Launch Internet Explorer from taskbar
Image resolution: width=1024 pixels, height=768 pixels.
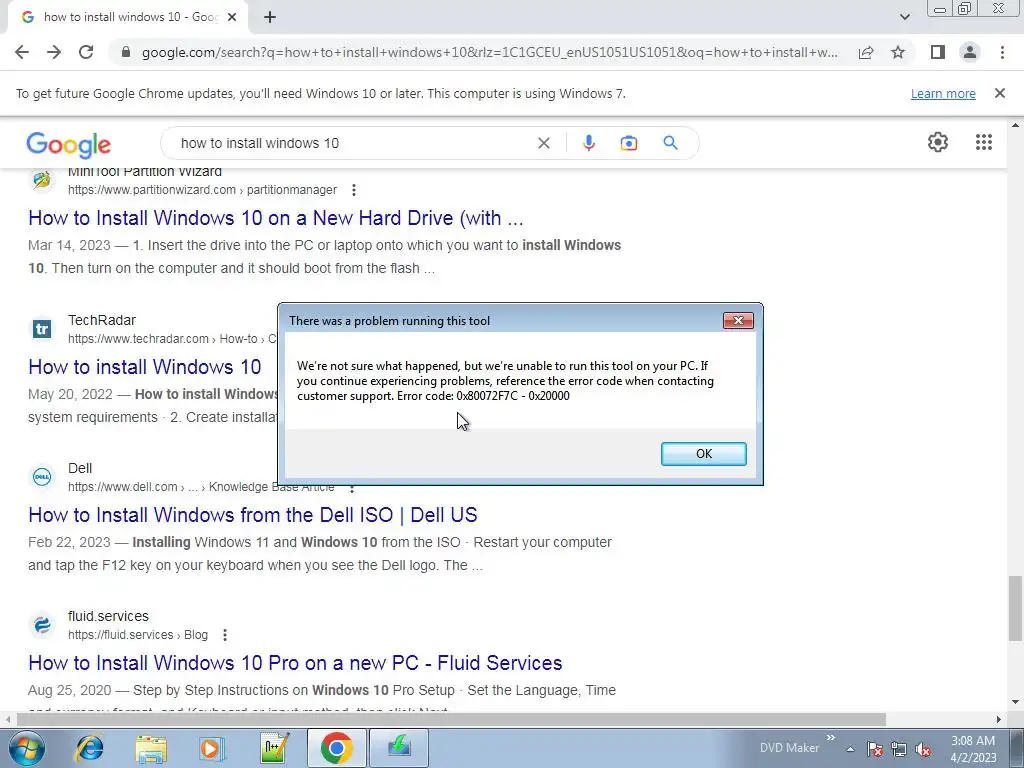pyautogui.click(x=89, y=748)
